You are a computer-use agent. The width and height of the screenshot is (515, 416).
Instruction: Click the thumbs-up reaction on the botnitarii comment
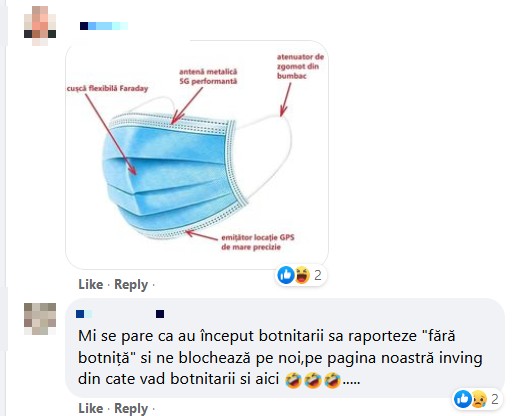coord(463,399)
